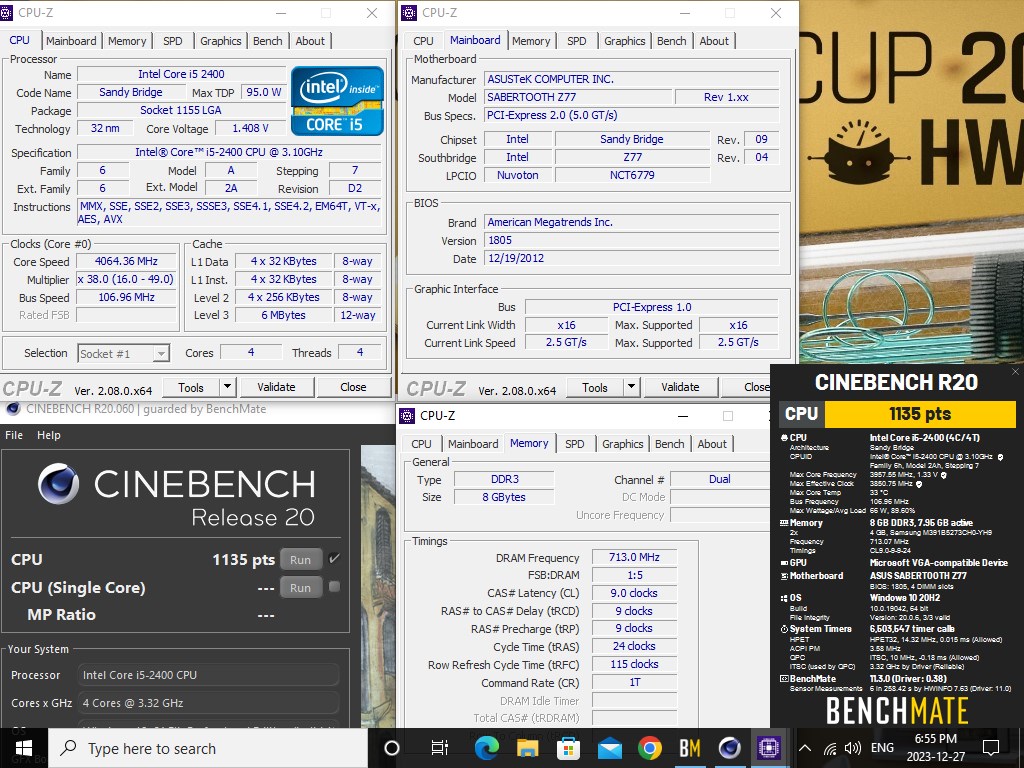
Task: Click Cores x GHz field
Action: [x=208, y=703]
